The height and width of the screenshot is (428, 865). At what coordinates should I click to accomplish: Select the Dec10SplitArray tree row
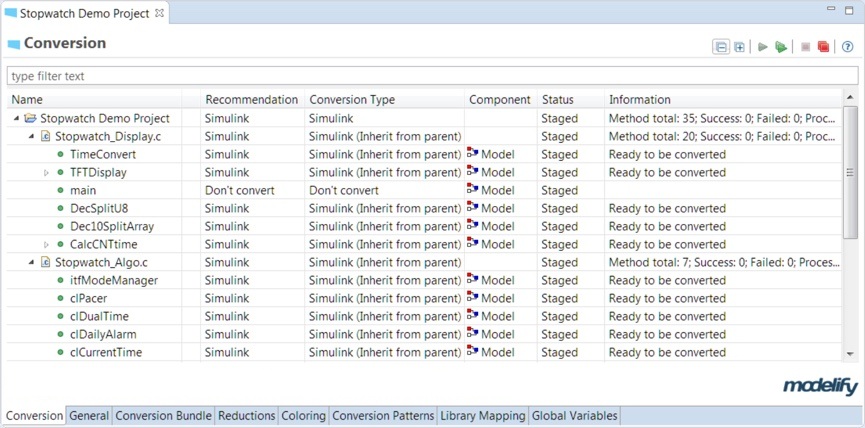[424, 227]
